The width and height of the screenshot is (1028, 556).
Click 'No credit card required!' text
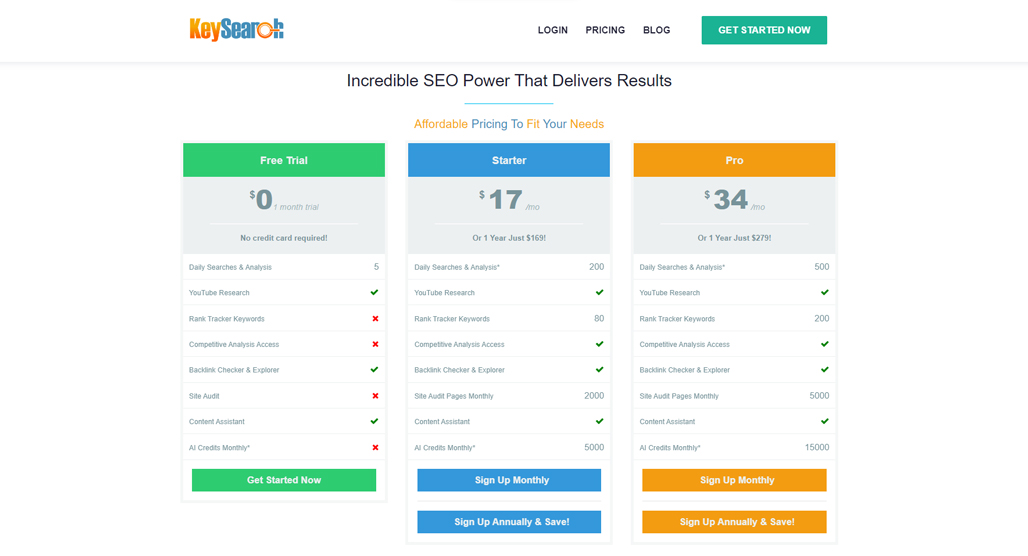284,238
